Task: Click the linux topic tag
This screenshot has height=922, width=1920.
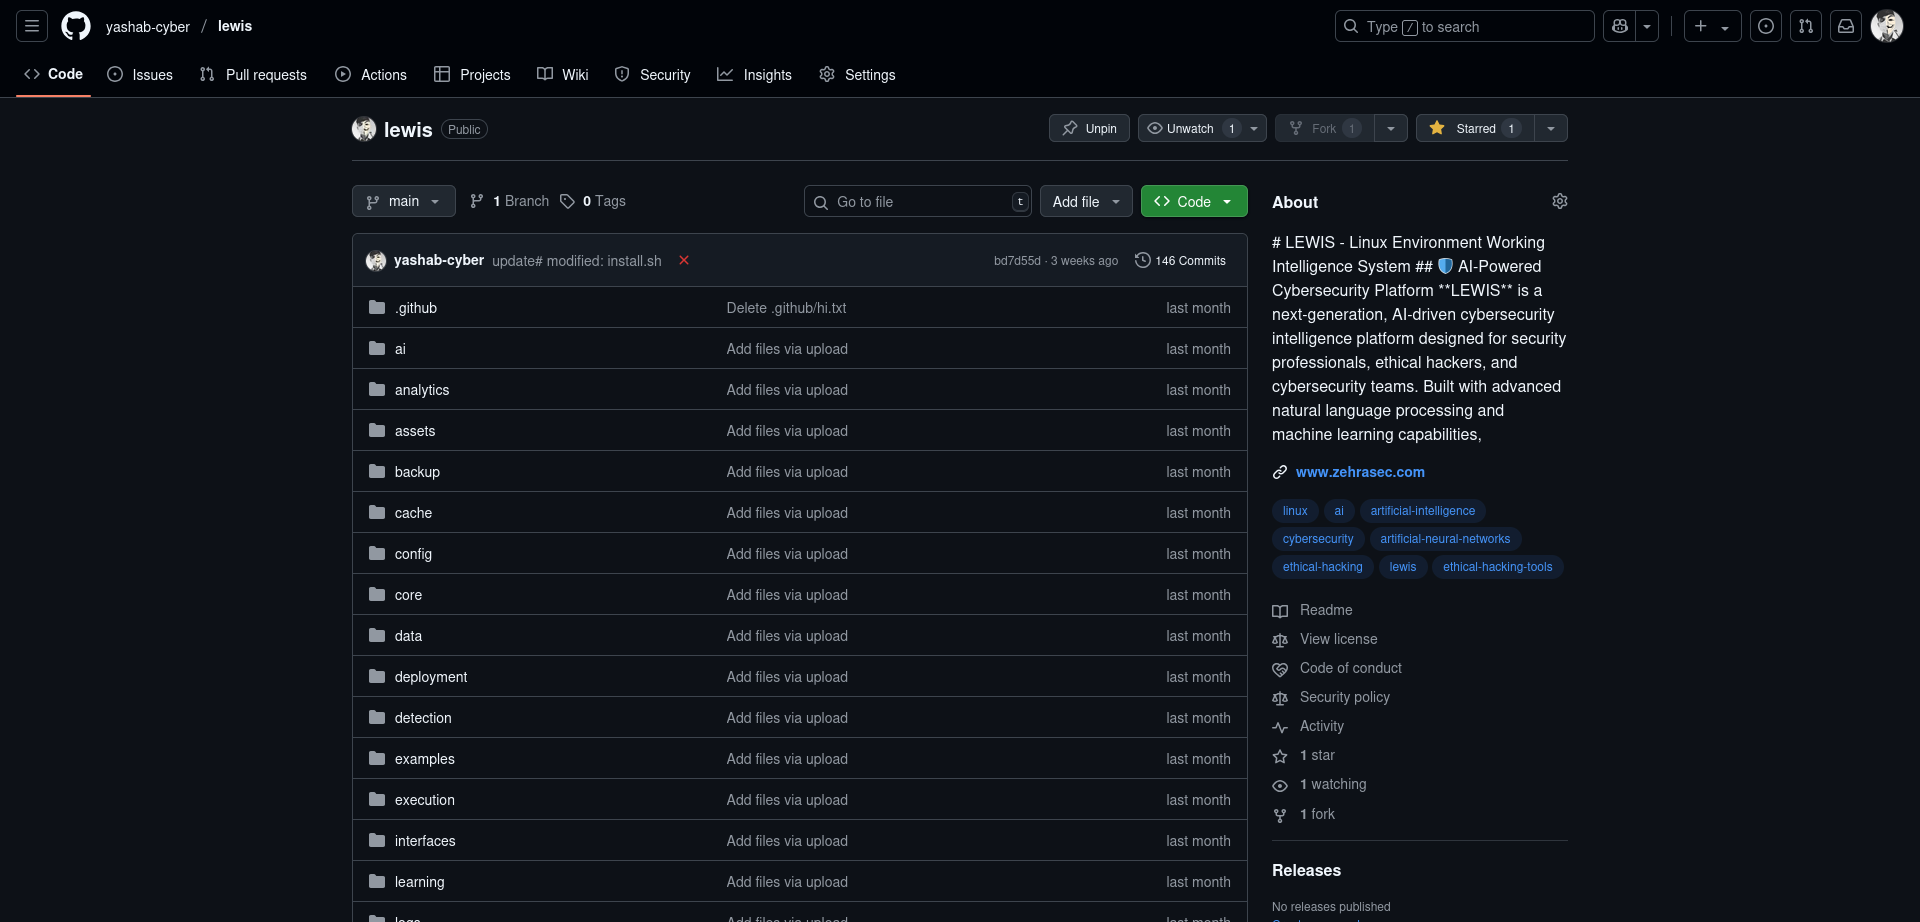Action: point(1295,511)
